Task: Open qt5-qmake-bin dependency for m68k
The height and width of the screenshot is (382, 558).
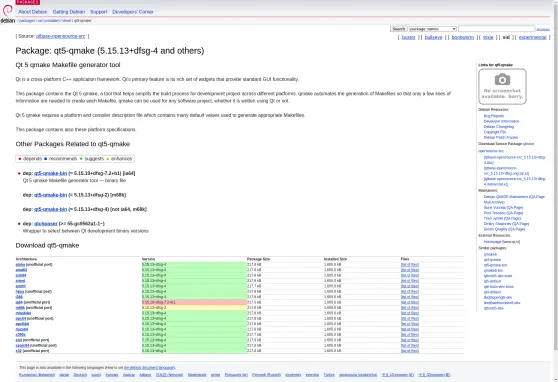Action: [x=51, y=195]
